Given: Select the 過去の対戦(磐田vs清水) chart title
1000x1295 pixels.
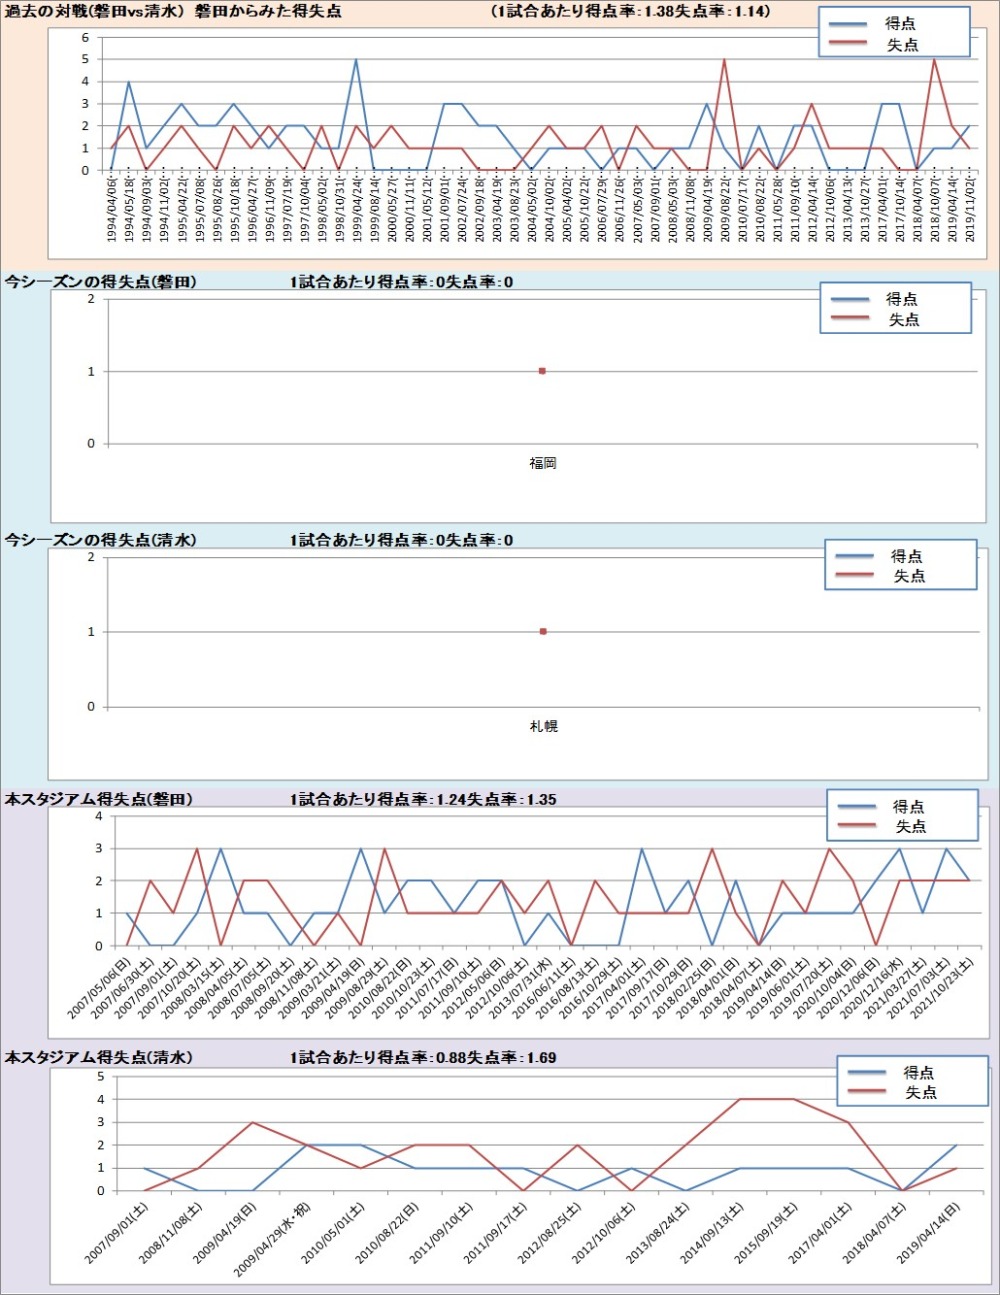Looking at the screenshot, I should click(x=173, y=11).
